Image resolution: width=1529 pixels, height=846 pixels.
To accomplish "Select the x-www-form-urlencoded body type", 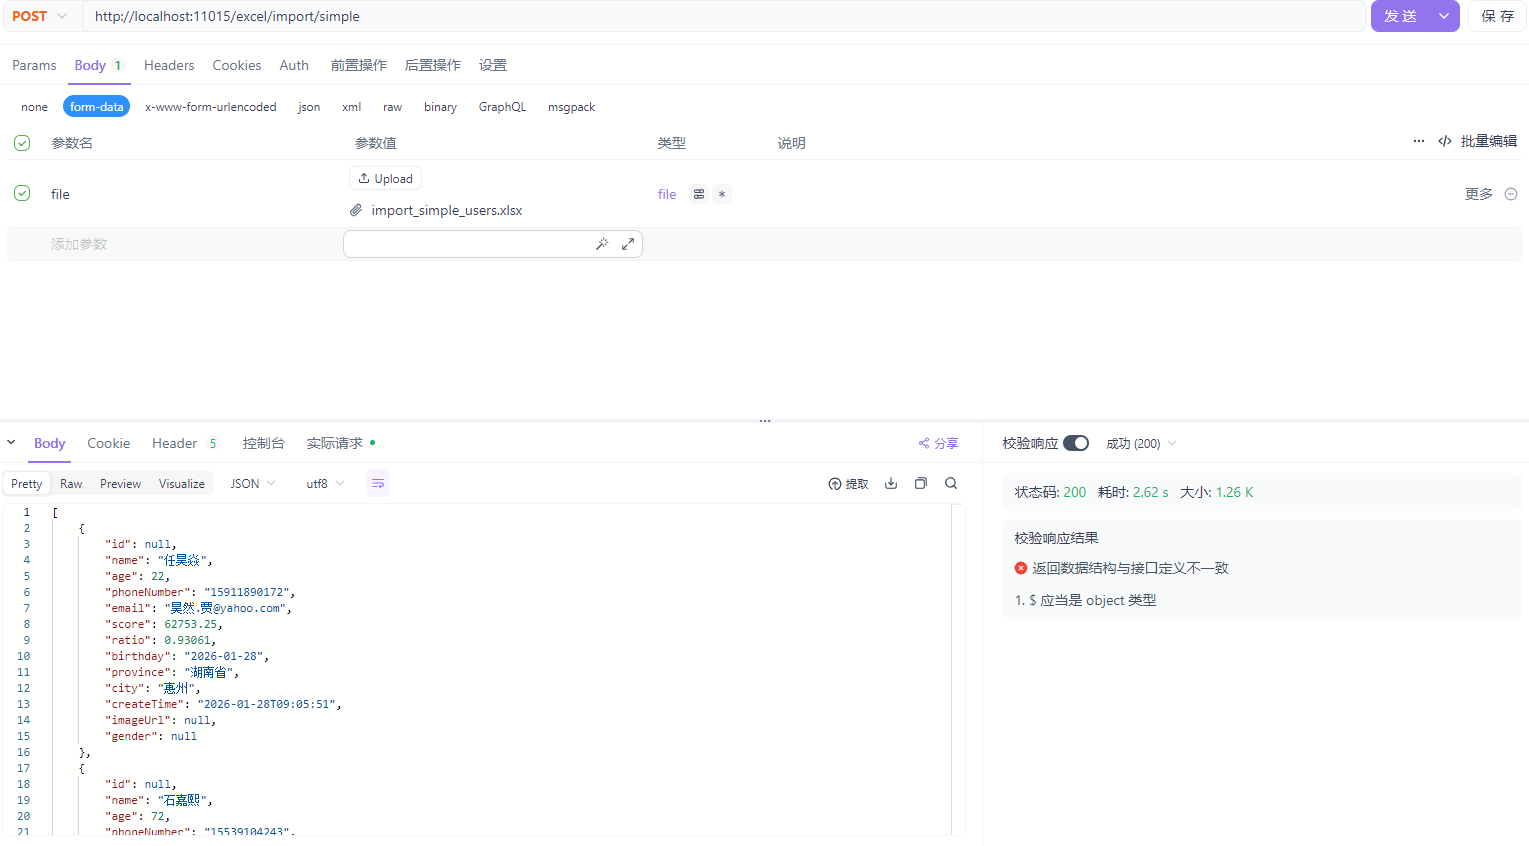I will tap(210, 107).
